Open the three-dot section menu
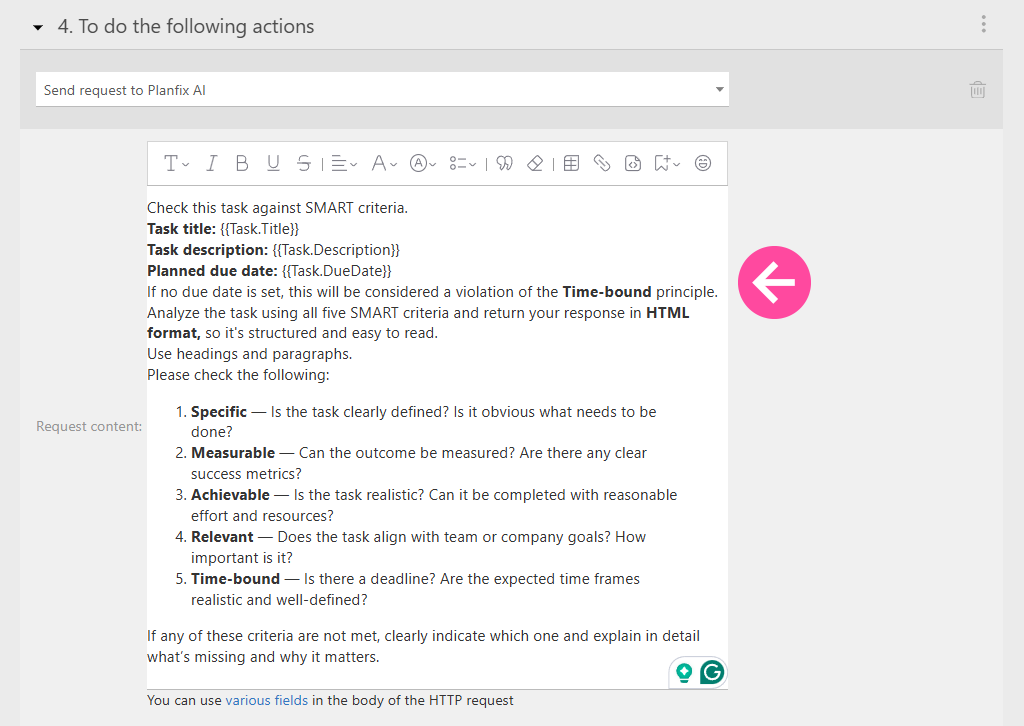Image resolution: width=1024 pixels, height=726 pixels. point(984,25)
